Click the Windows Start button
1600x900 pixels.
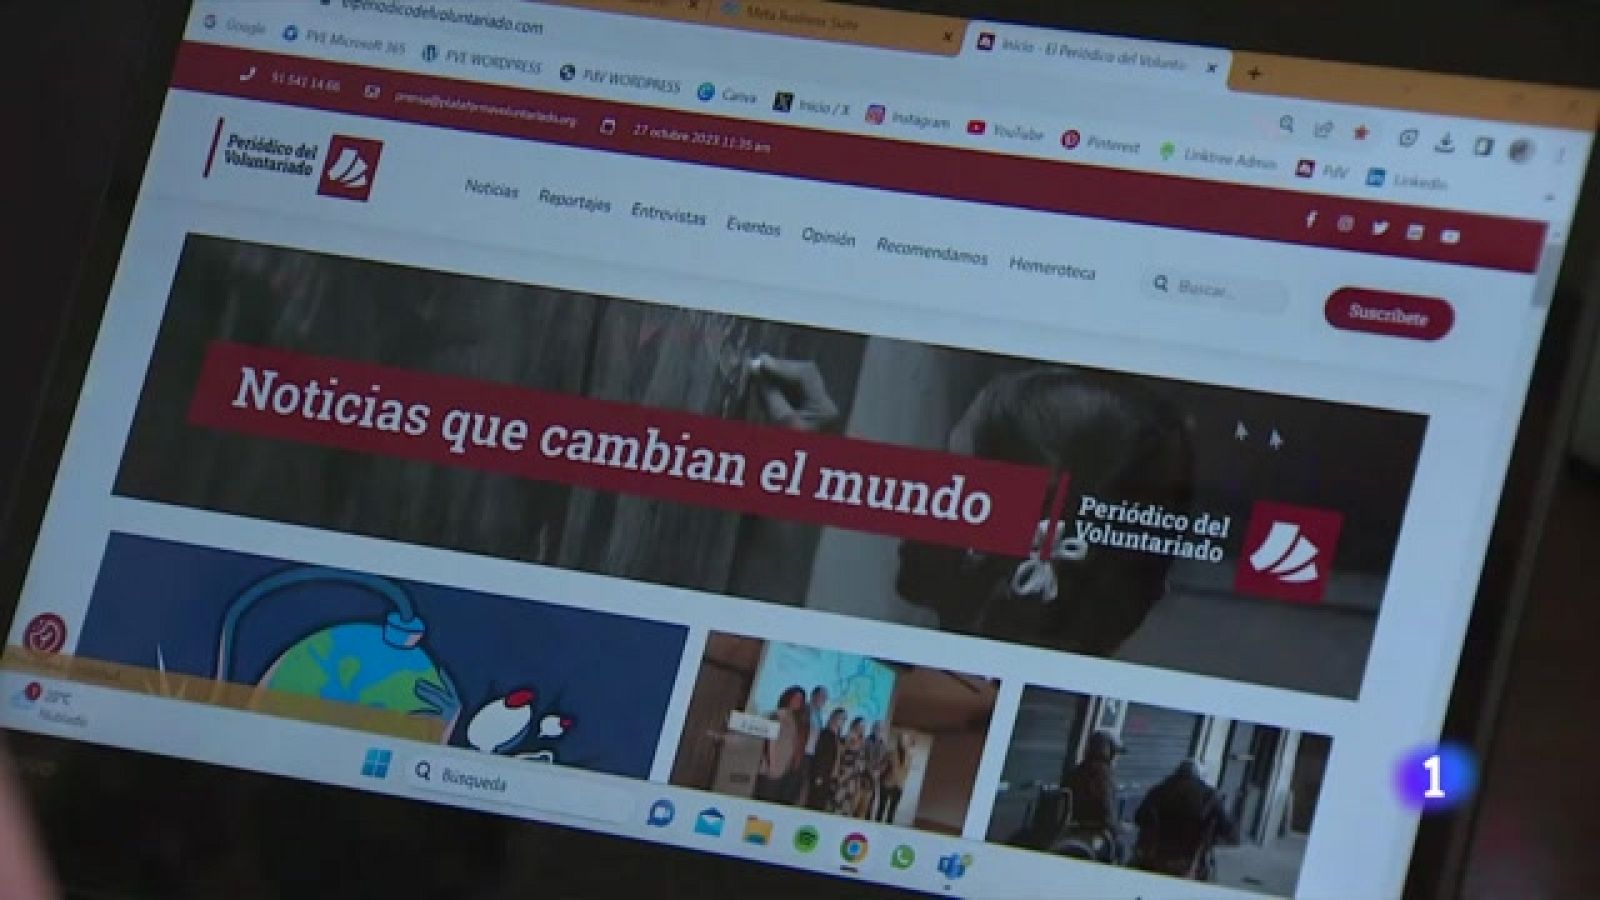tap(375, 764)
